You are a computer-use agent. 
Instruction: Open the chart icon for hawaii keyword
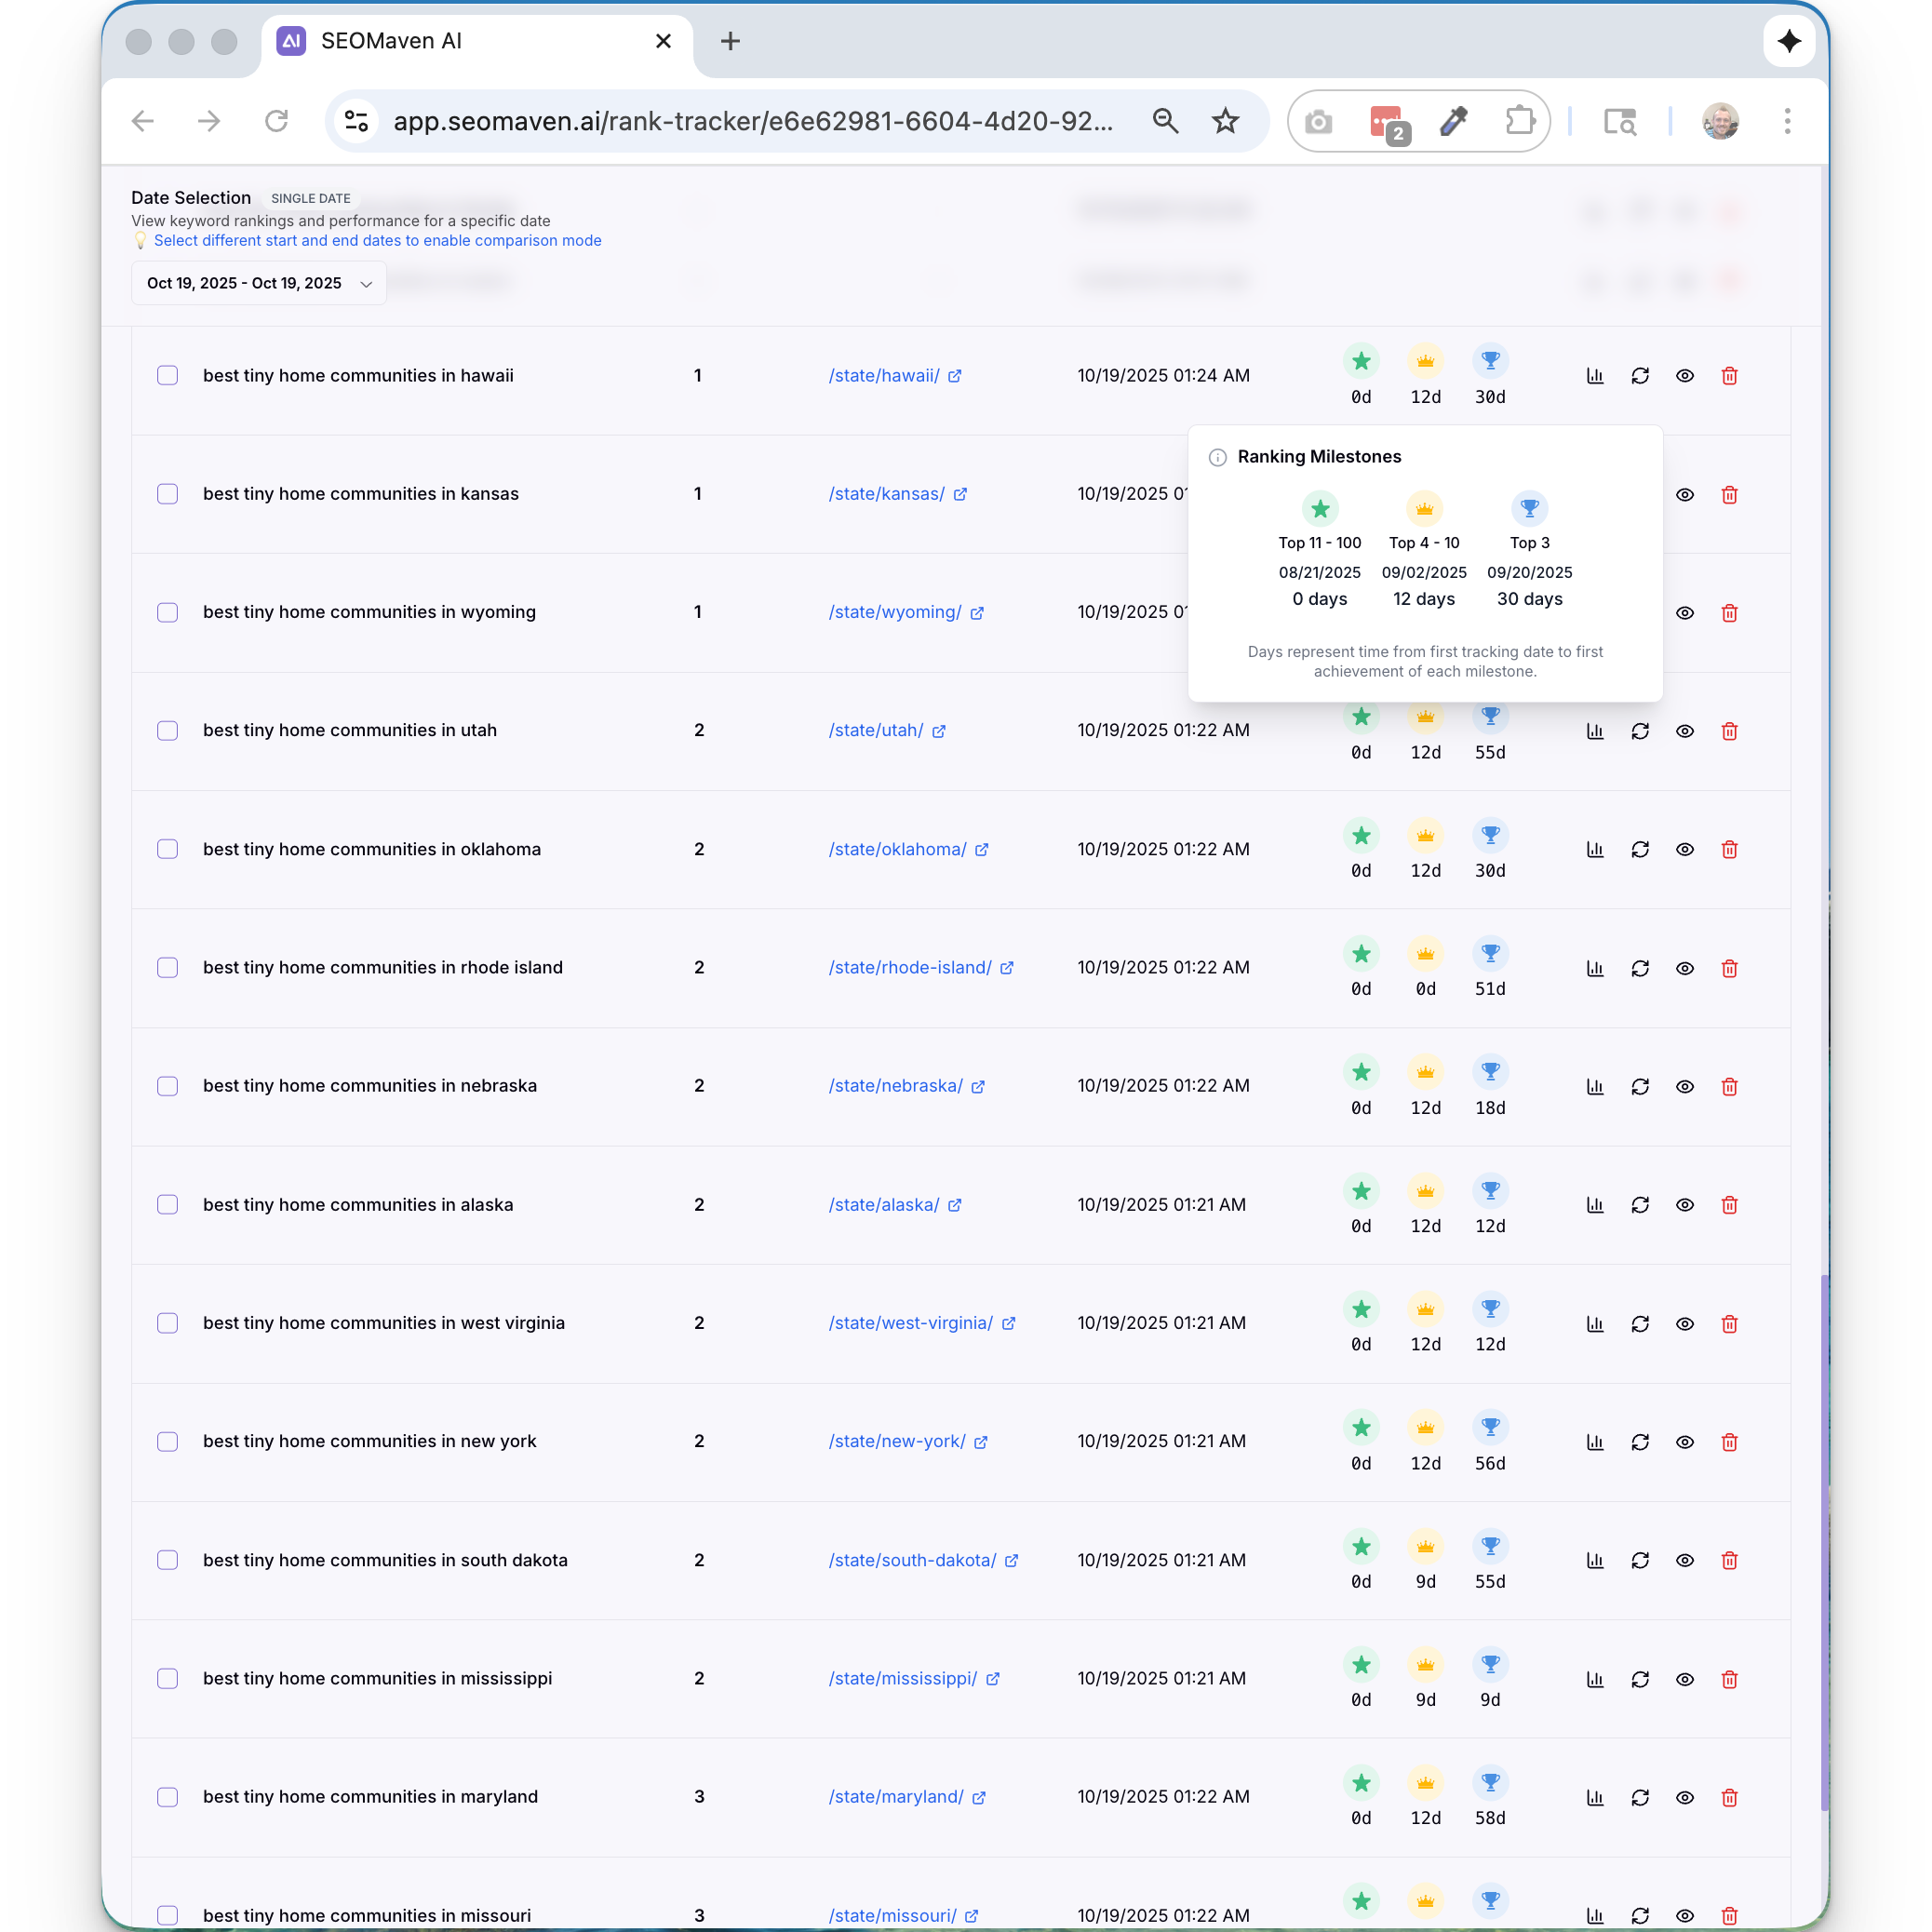point(1595,376)
